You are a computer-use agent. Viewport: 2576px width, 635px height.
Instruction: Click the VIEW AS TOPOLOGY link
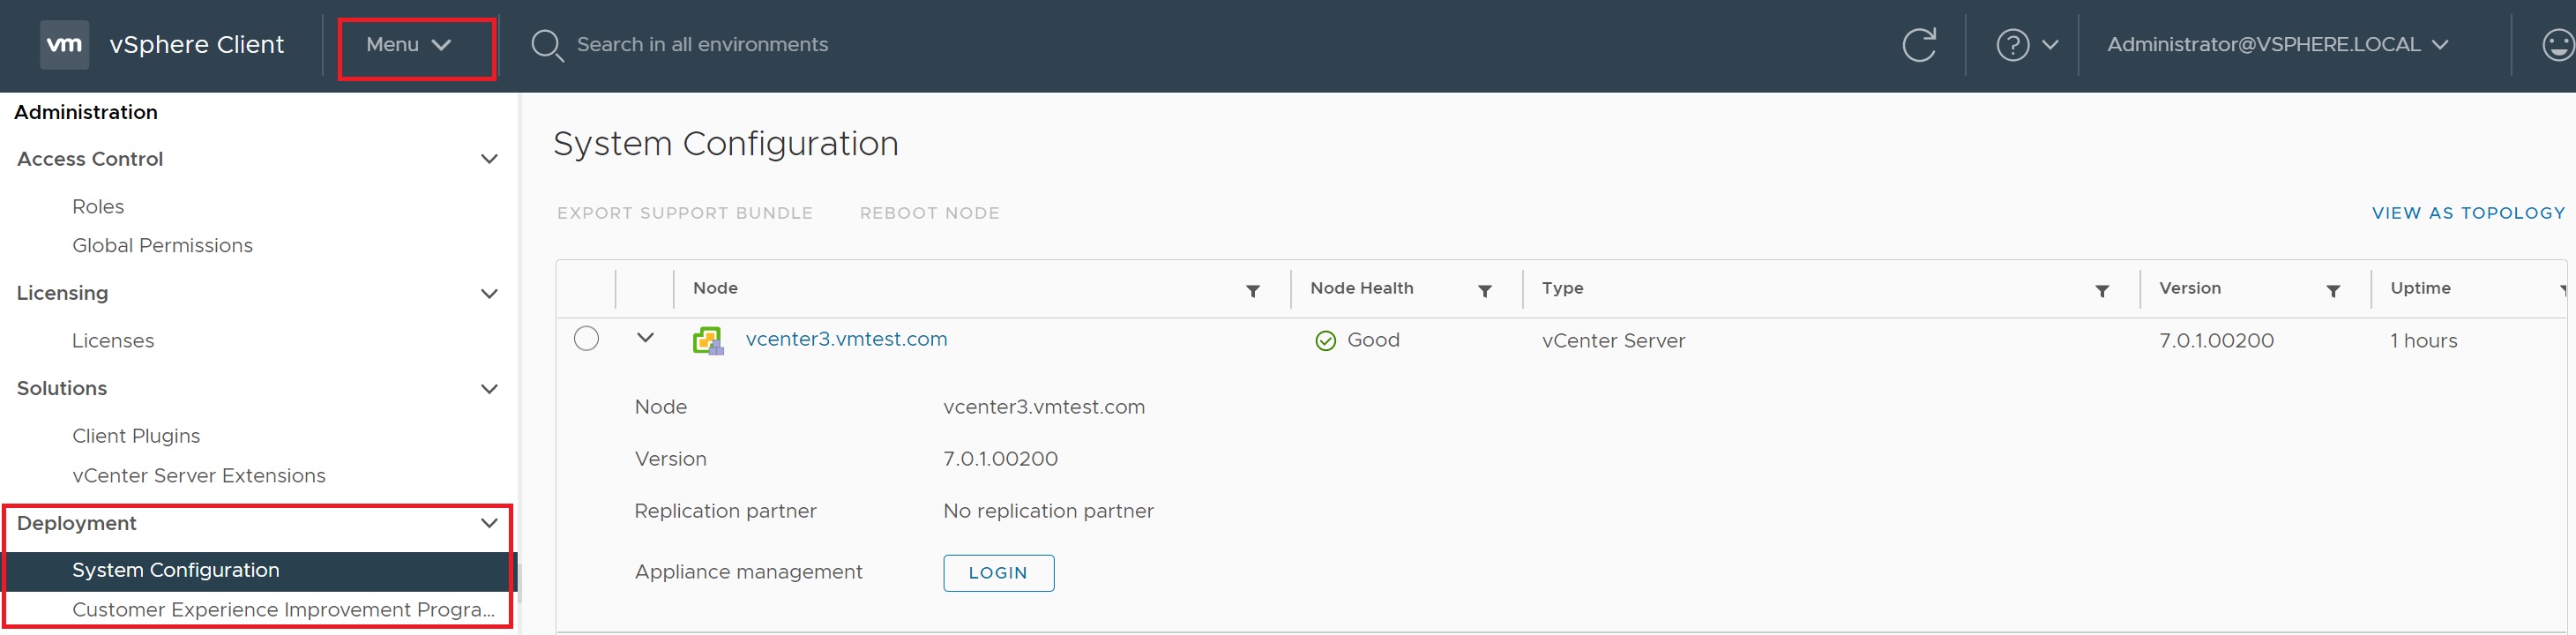[2467, 213]
